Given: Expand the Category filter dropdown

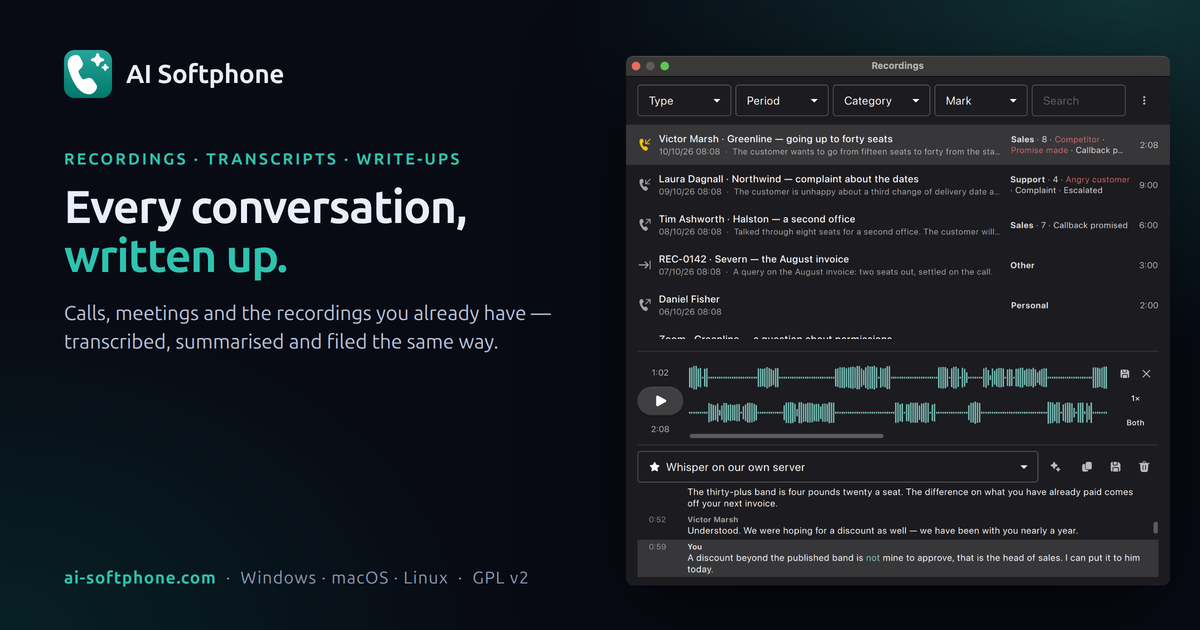Looking at the screenshot, I should coord(881,101).
